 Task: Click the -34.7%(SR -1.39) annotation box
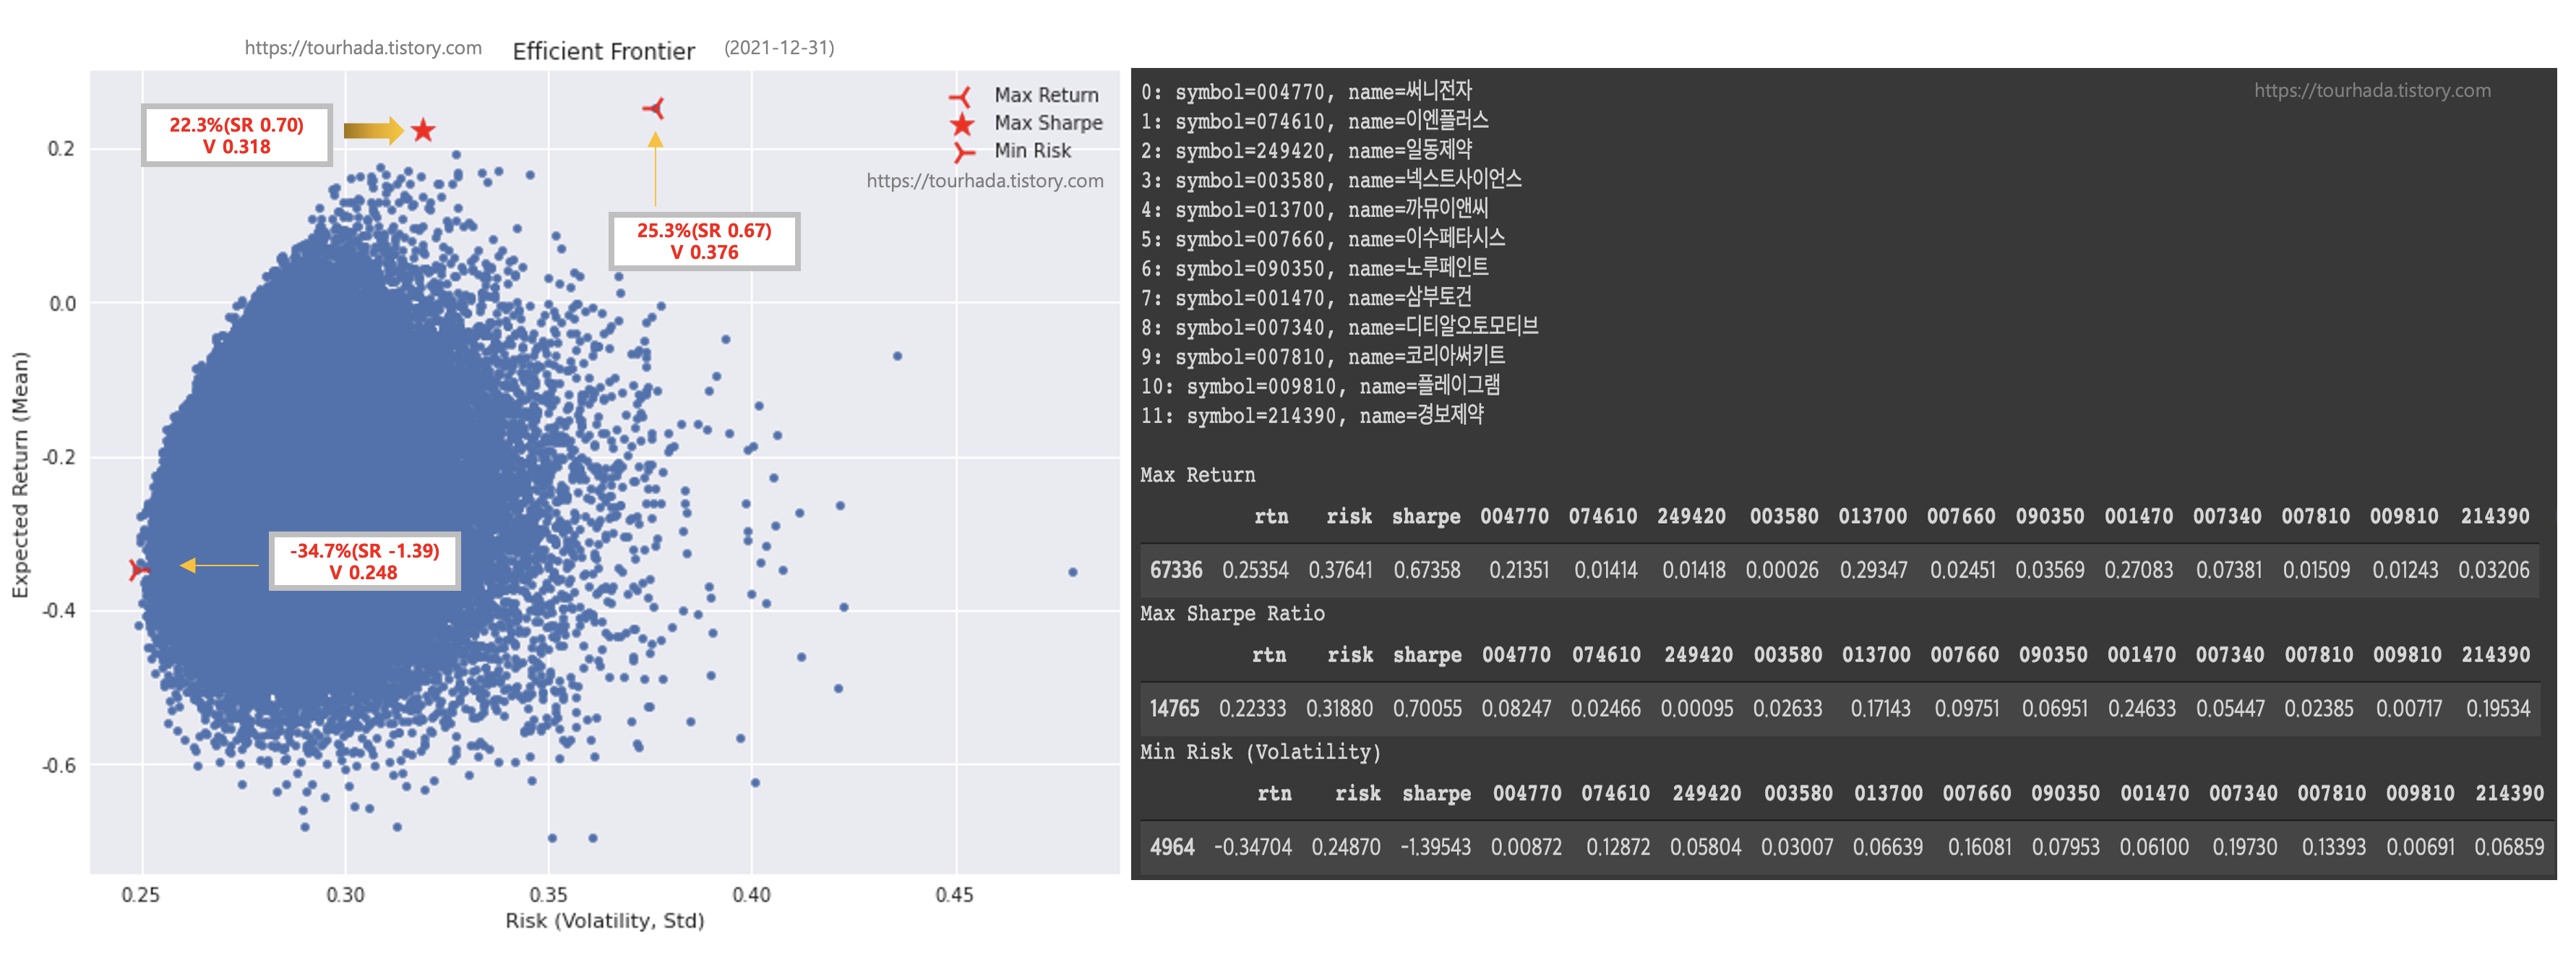[x=364, y=561]
